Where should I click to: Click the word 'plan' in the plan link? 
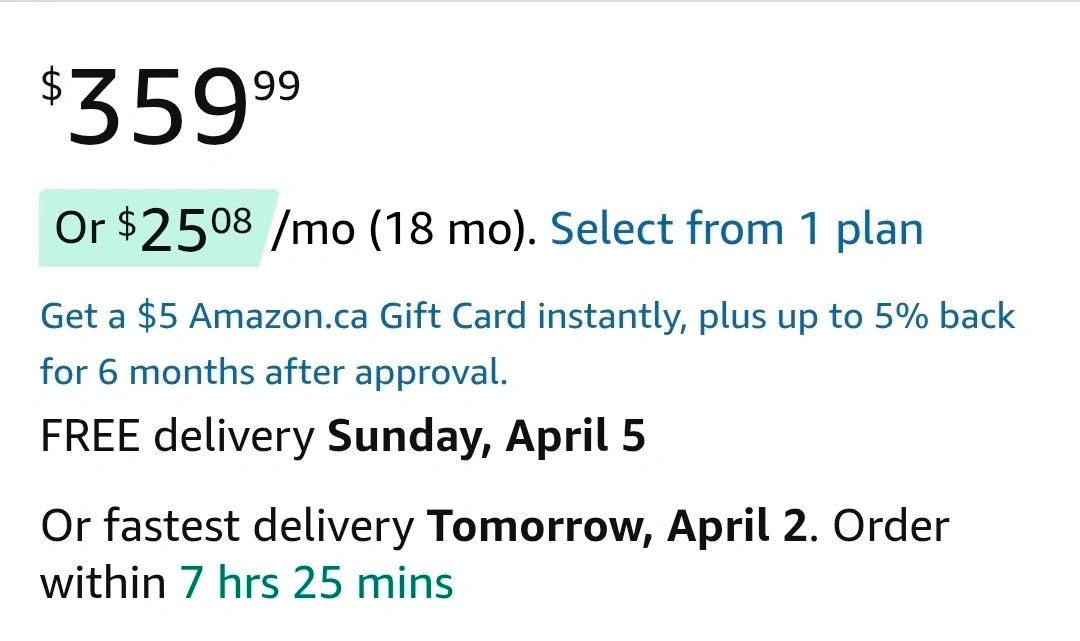coord(879,229)
